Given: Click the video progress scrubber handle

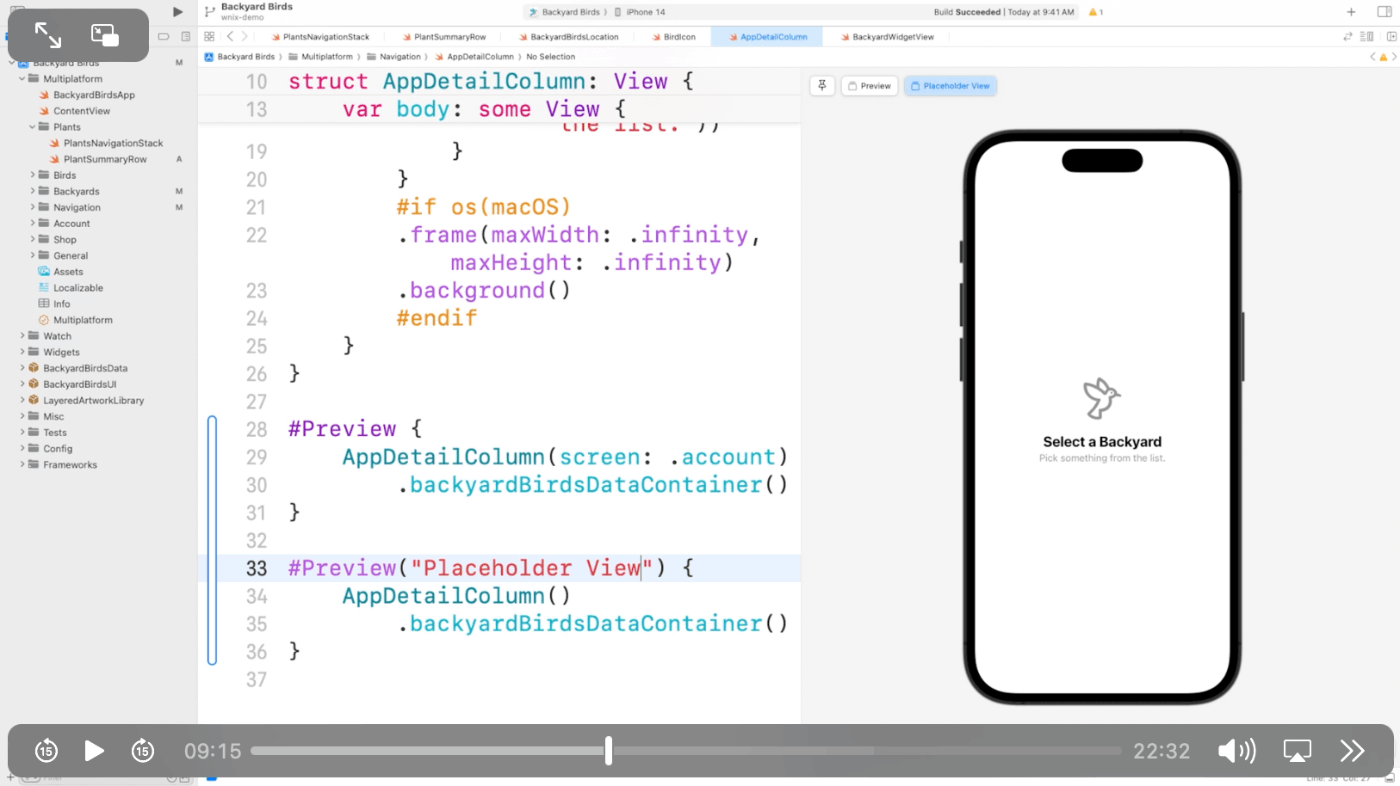Looking at the screenshot, I should point(608,751).
